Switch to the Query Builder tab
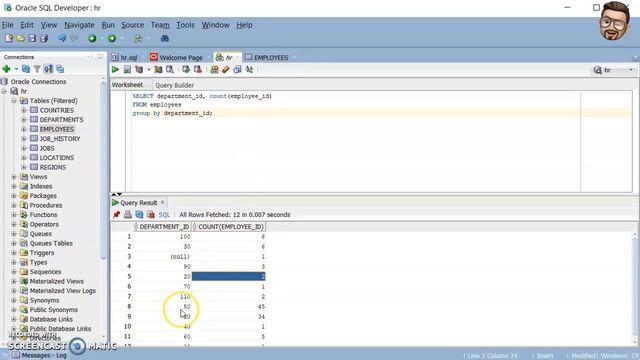 click(174, 85)
